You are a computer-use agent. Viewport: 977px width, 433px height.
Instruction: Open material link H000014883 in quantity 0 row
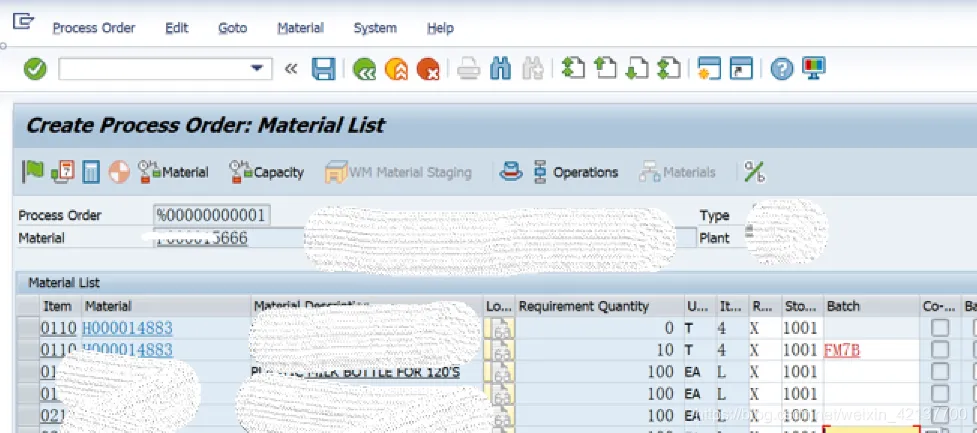tap(128, 328)
